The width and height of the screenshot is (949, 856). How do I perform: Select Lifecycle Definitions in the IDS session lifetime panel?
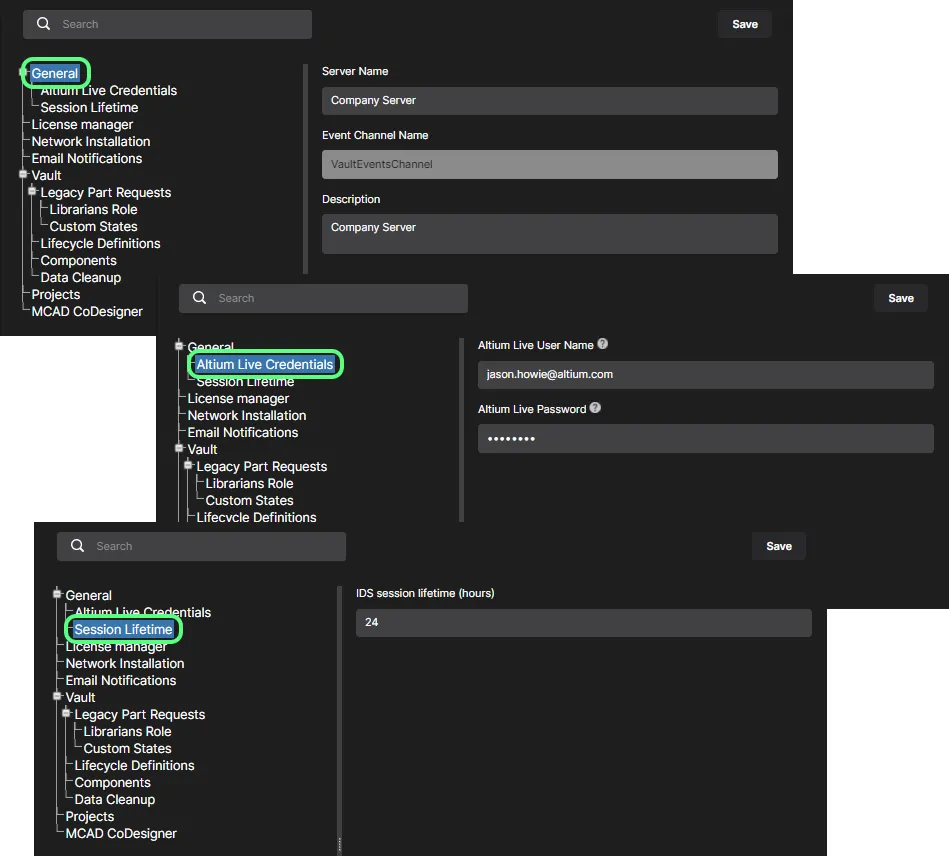coord(134,765)
